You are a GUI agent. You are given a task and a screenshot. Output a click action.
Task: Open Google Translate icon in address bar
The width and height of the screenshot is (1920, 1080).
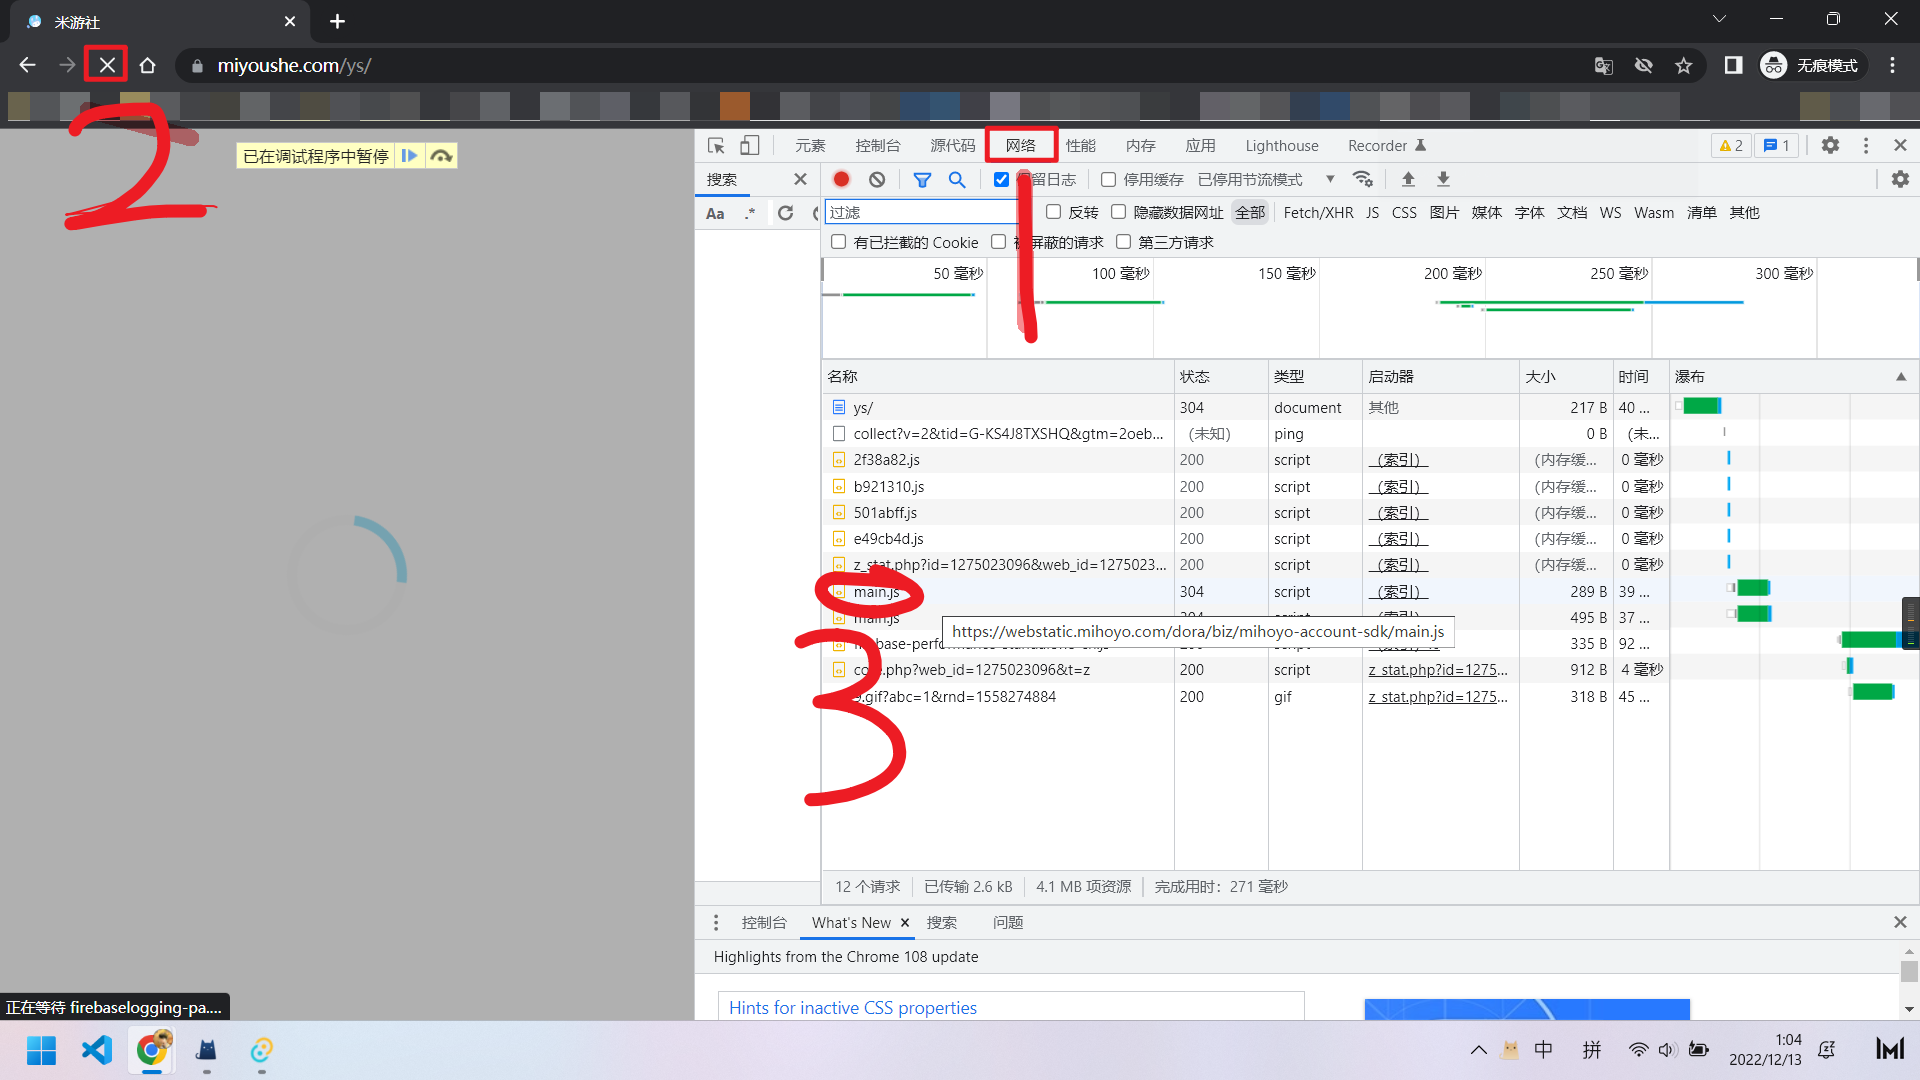[x=1604, y=66]
